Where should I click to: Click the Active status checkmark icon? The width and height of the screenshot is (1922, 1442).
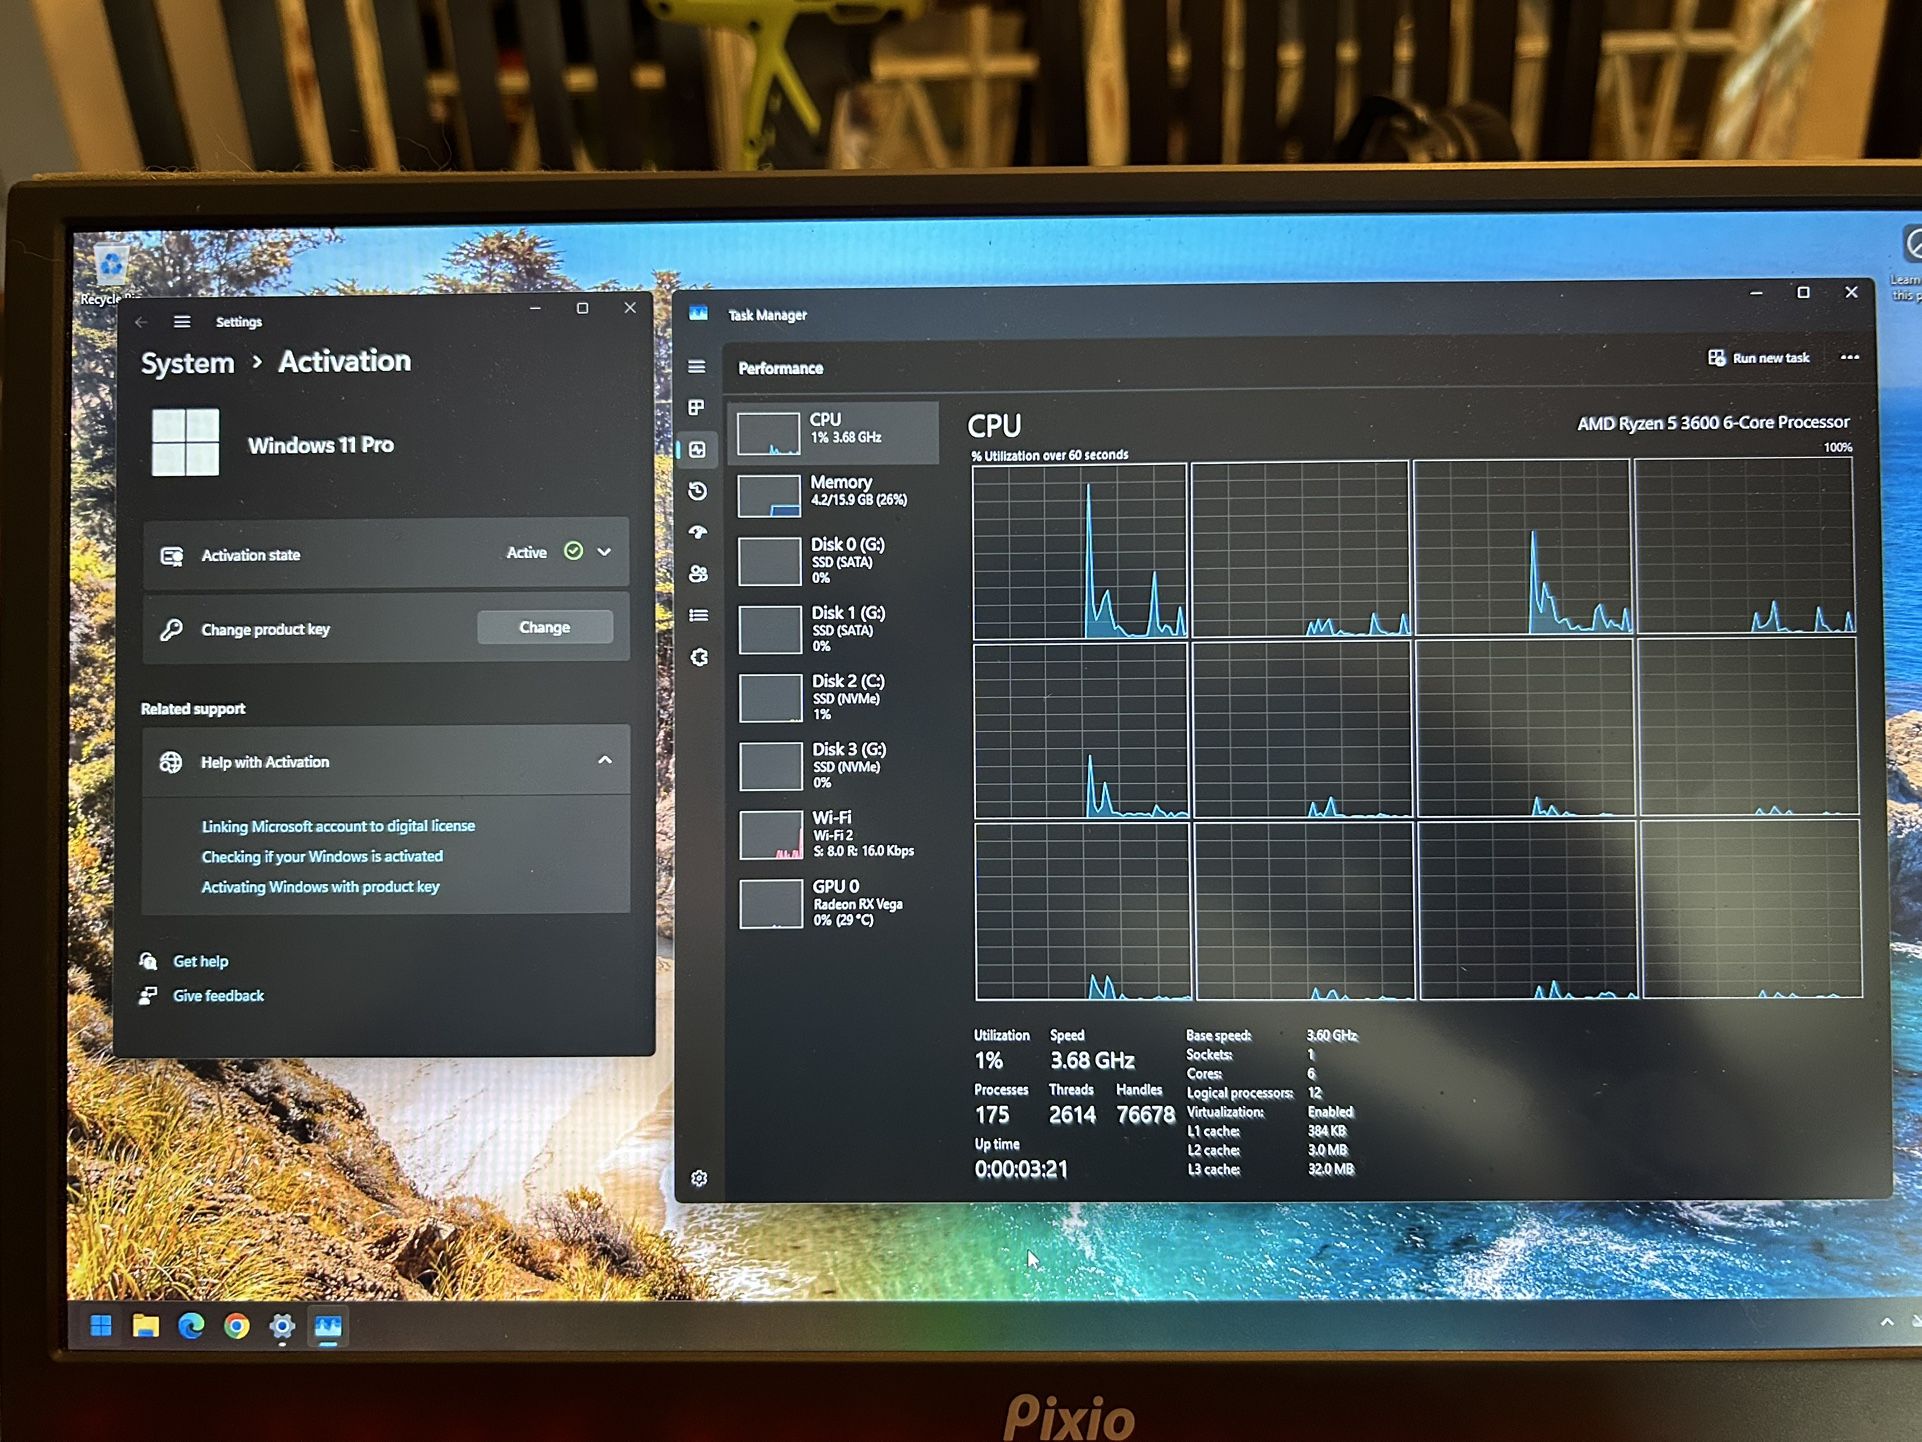coord(573,552)
